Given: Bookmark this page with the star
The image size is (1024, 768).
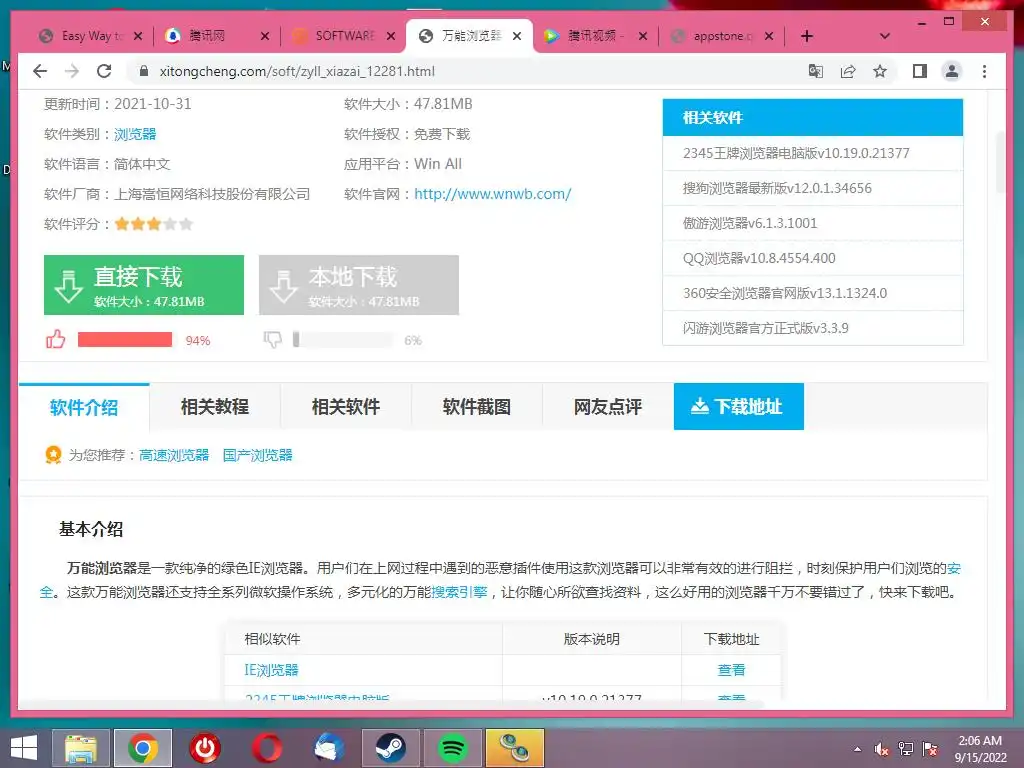Looking at the screenshot, I should click(x=880, y=71).
